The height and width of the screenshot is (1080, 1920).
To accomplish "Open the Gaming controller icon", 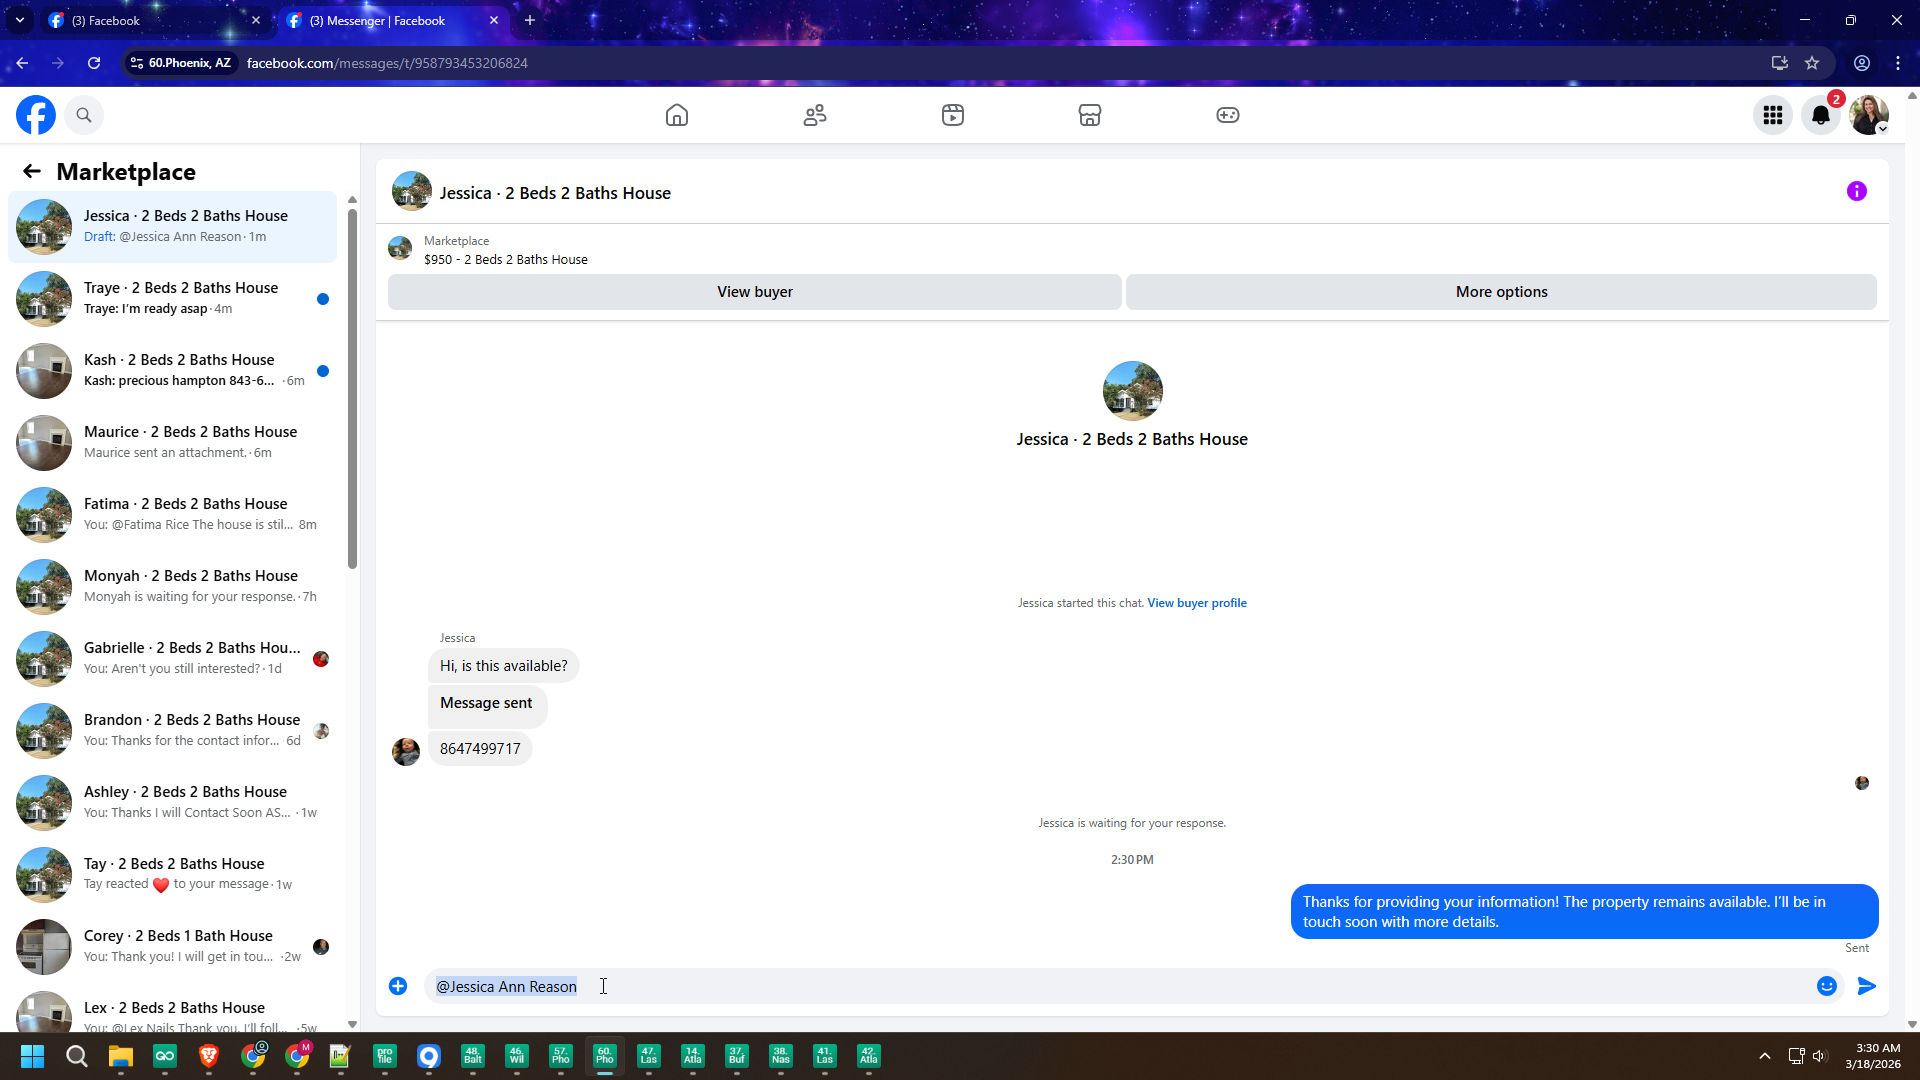I will click(1228, 115).
